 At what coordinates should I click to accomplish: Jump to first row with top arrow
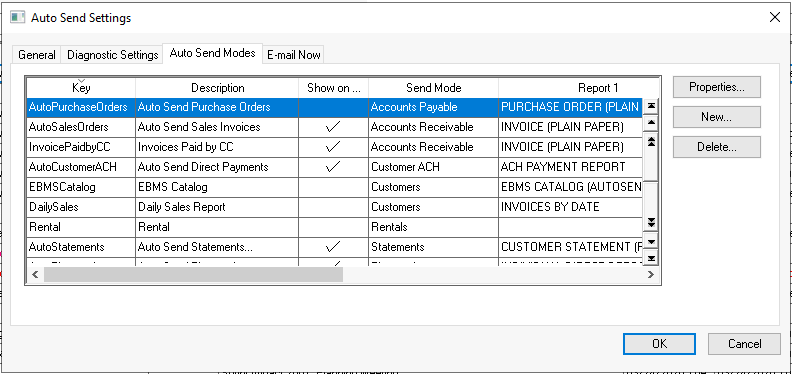coord(652,105)
